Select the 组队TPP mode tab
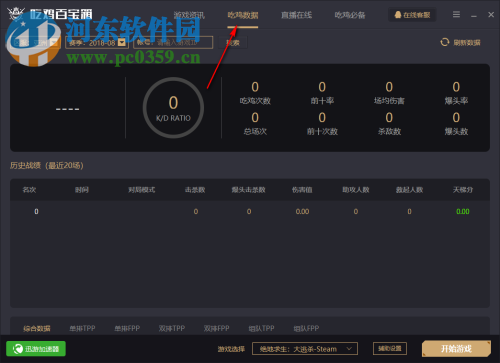Viewport: 500px width, 363px height. [262, 328]
